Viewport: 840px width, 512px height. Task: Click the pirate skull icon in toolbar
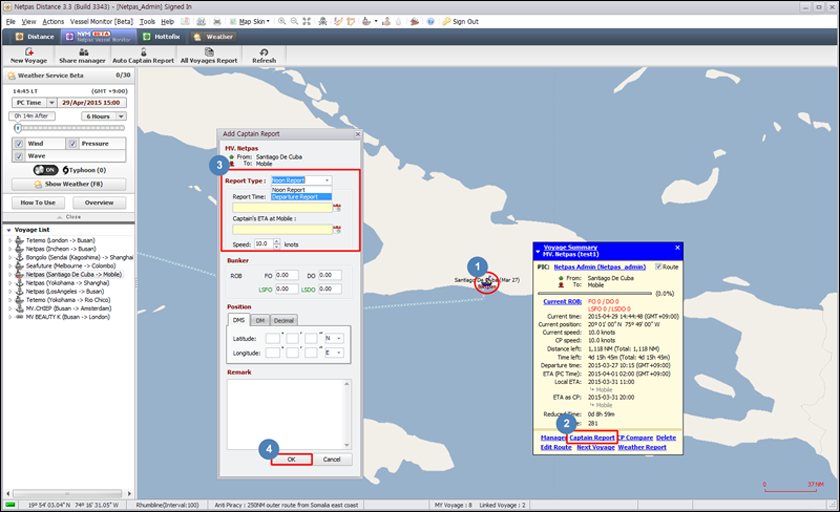322,21
